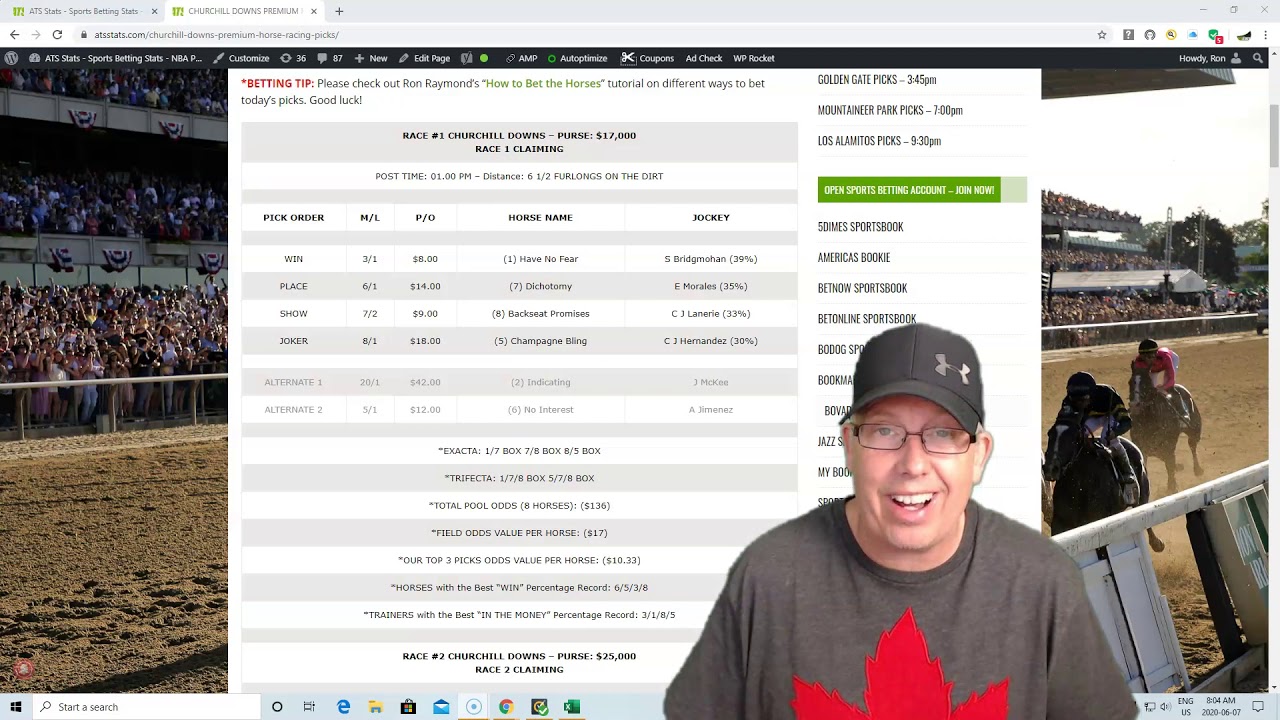Open AMP menu in admin bar
The image size is (1280, 720).
[521, 58]
